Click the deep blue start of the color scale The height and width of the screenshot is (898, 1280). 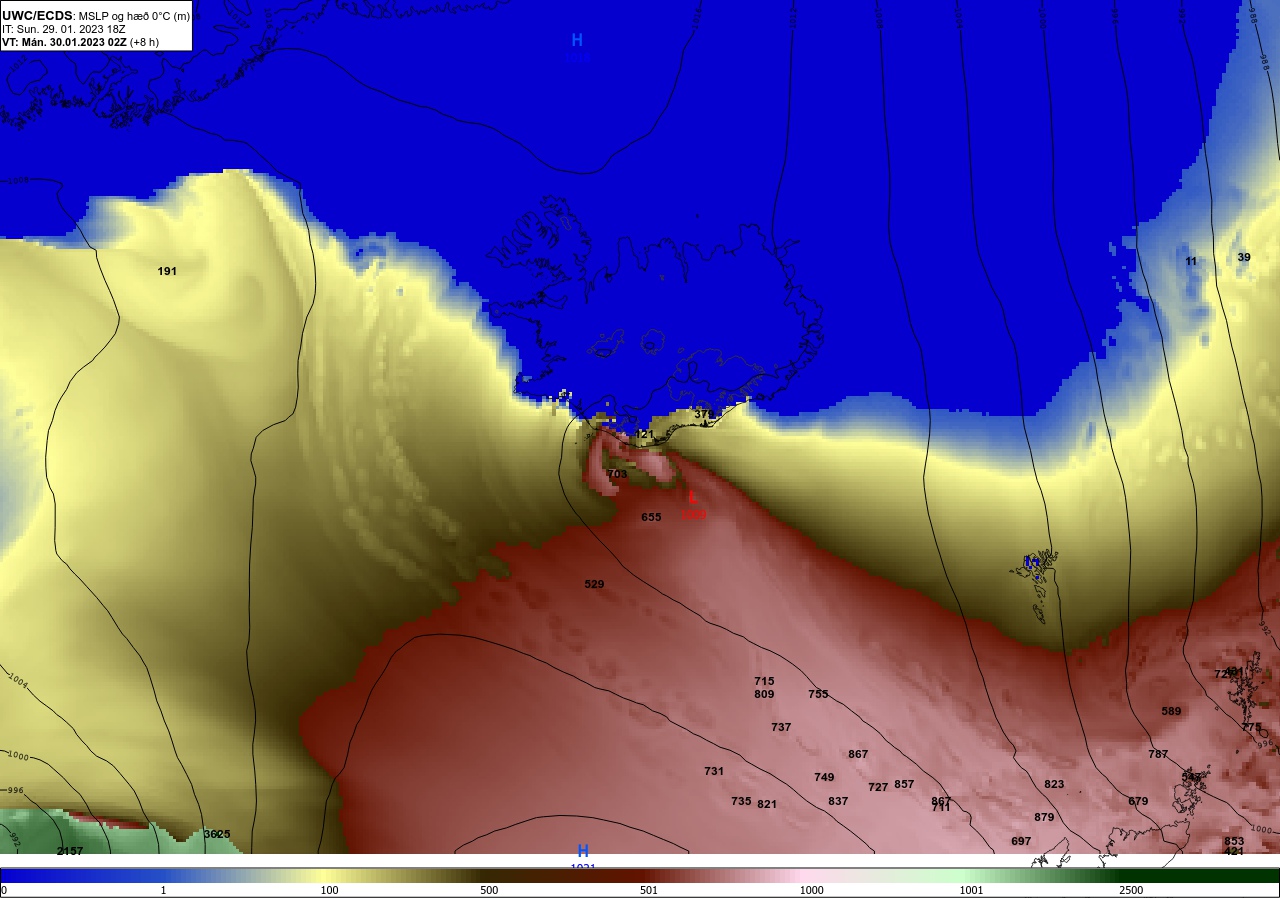click(x=20, y=875)
